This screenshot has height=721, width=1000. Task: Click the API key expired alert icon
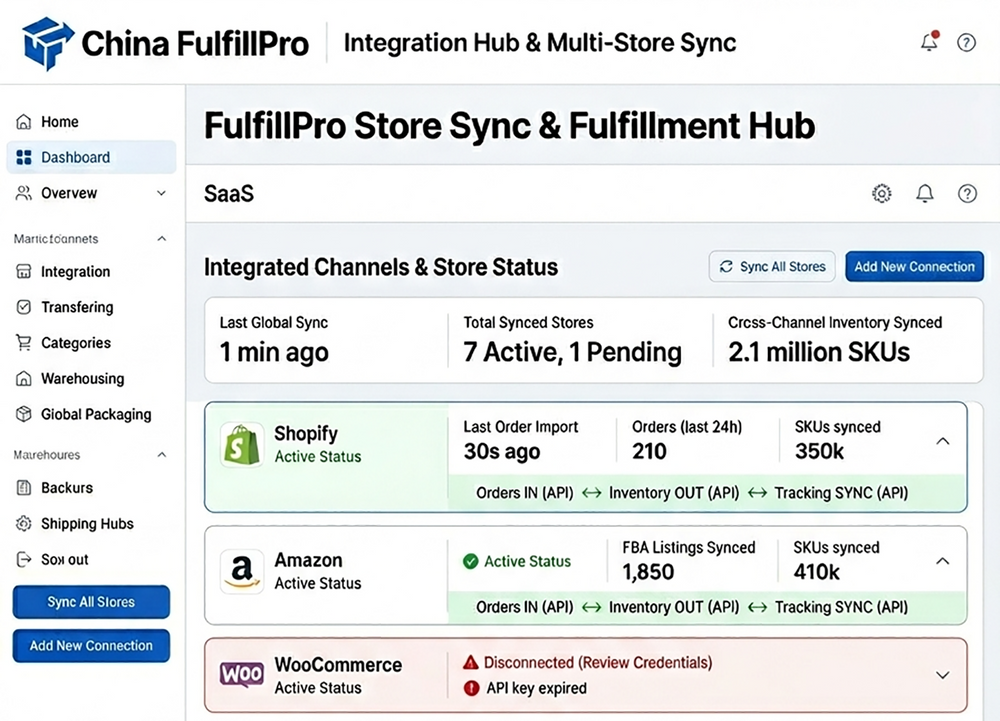tap(471, 688)
